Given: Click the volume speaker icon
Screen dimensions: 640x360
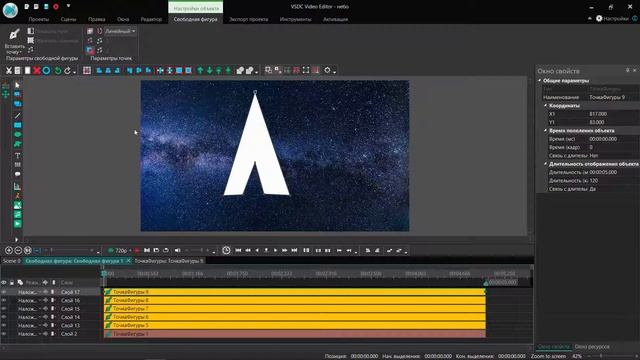Looking at the screenshot, I should coord(178,250).
